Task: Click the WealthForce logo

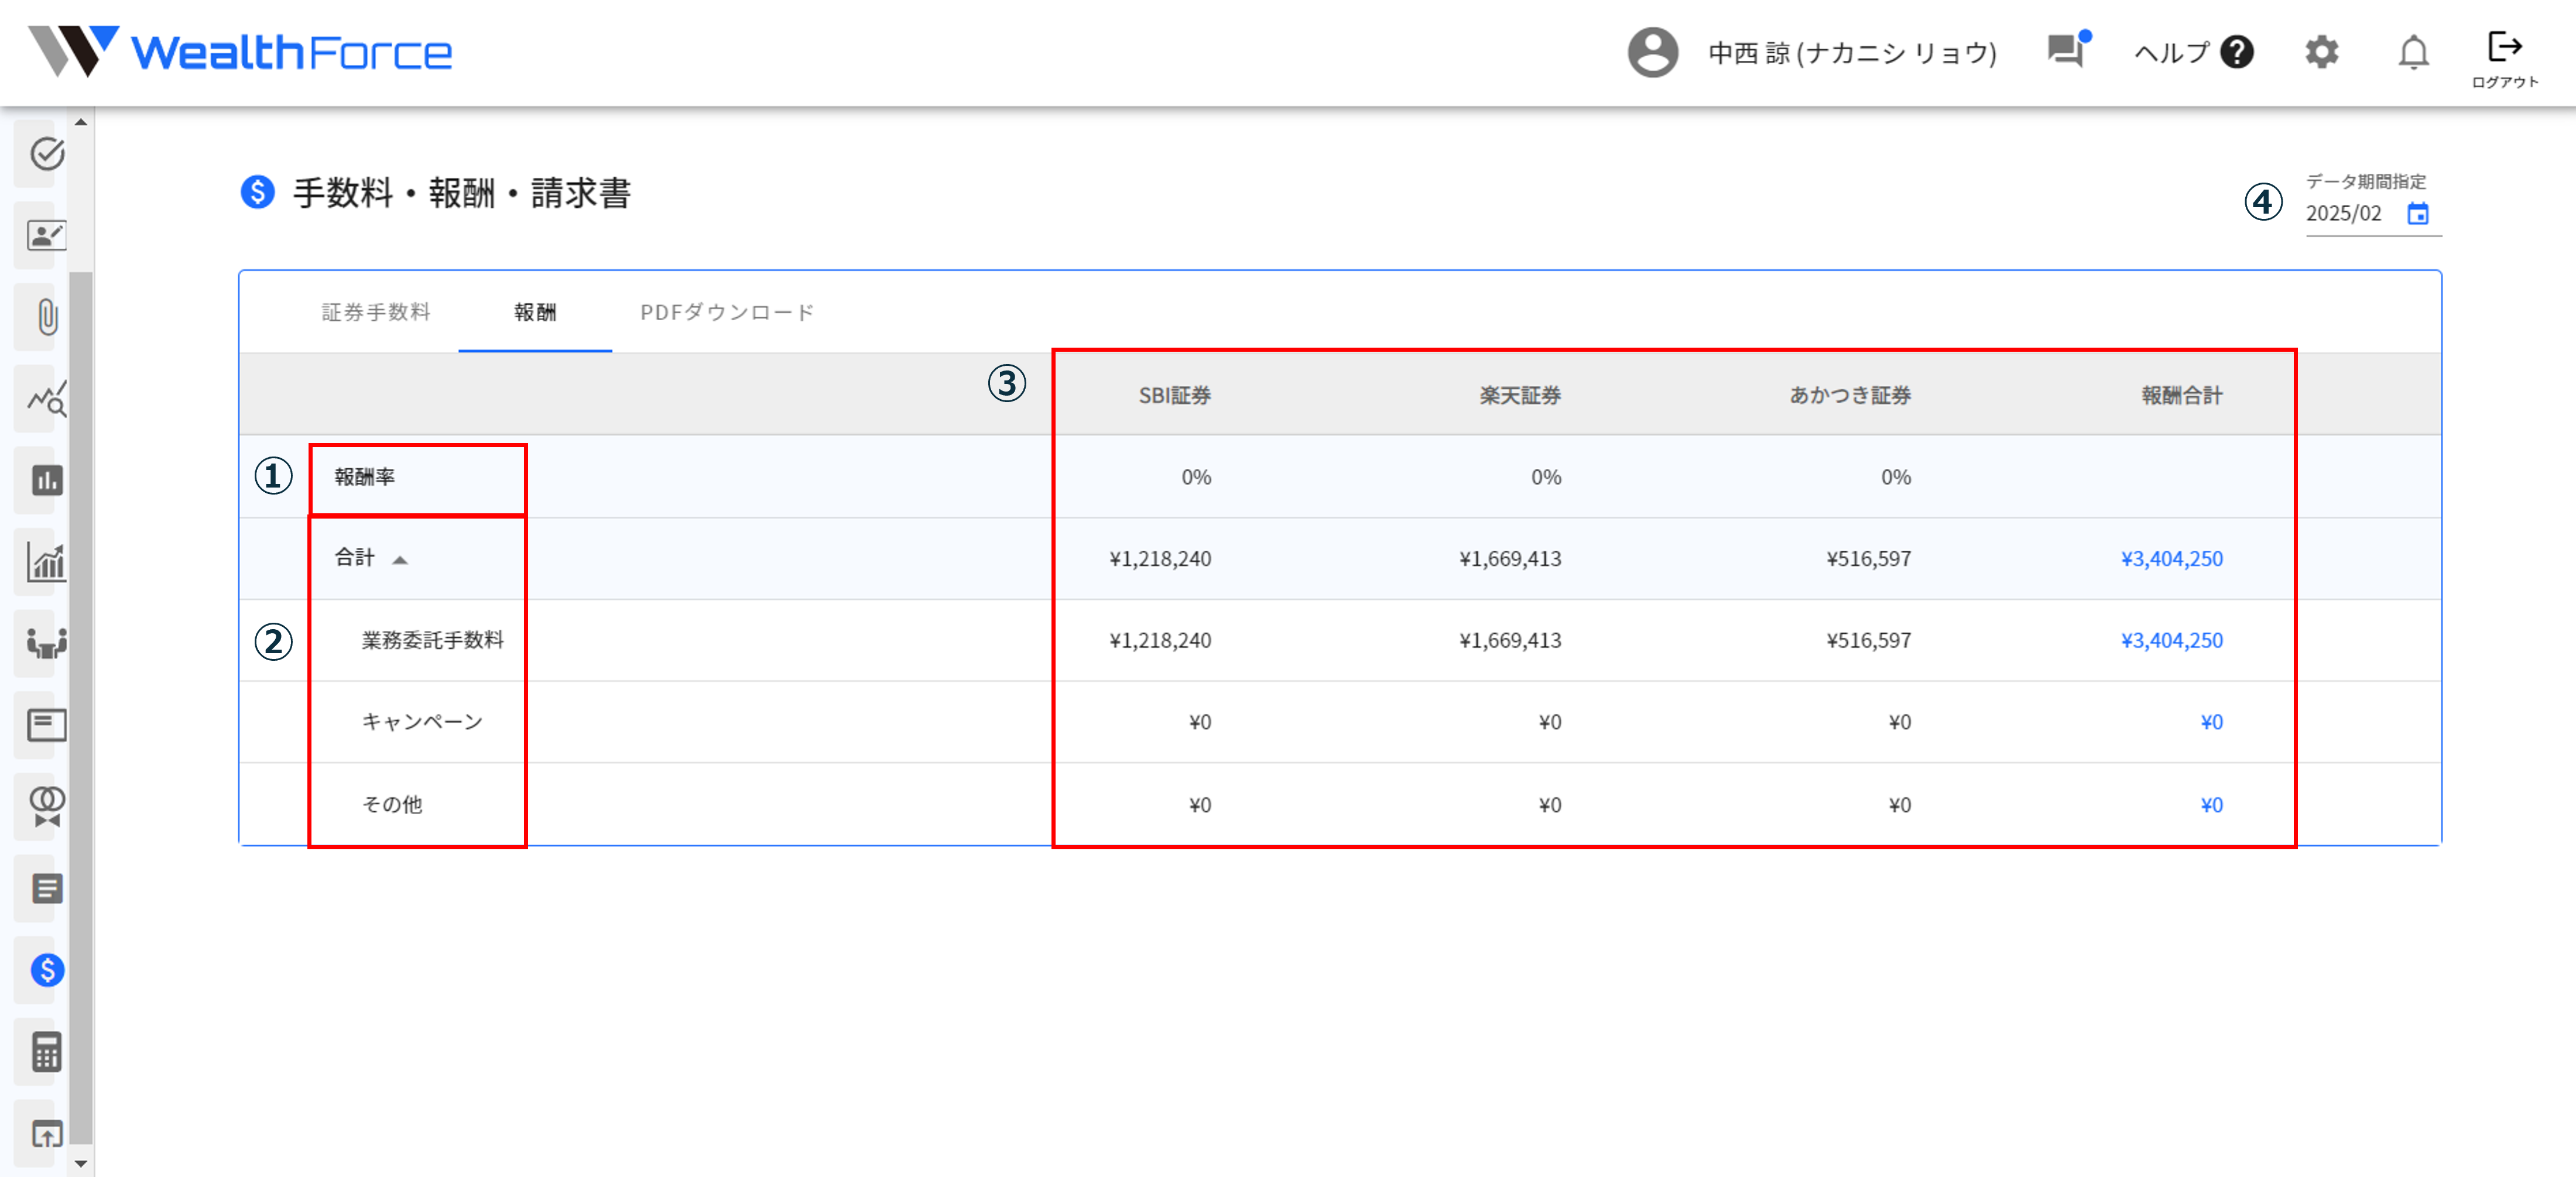Action: click(240, 52)
